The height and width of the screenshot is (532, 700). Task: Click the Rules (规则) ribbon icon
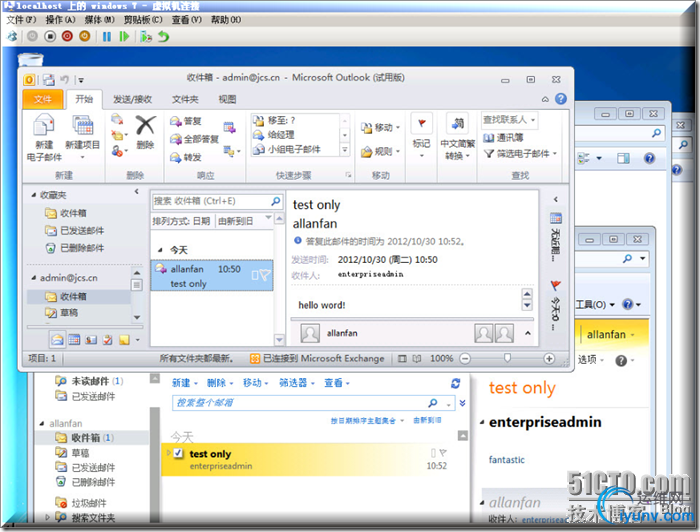coord(367,152)
